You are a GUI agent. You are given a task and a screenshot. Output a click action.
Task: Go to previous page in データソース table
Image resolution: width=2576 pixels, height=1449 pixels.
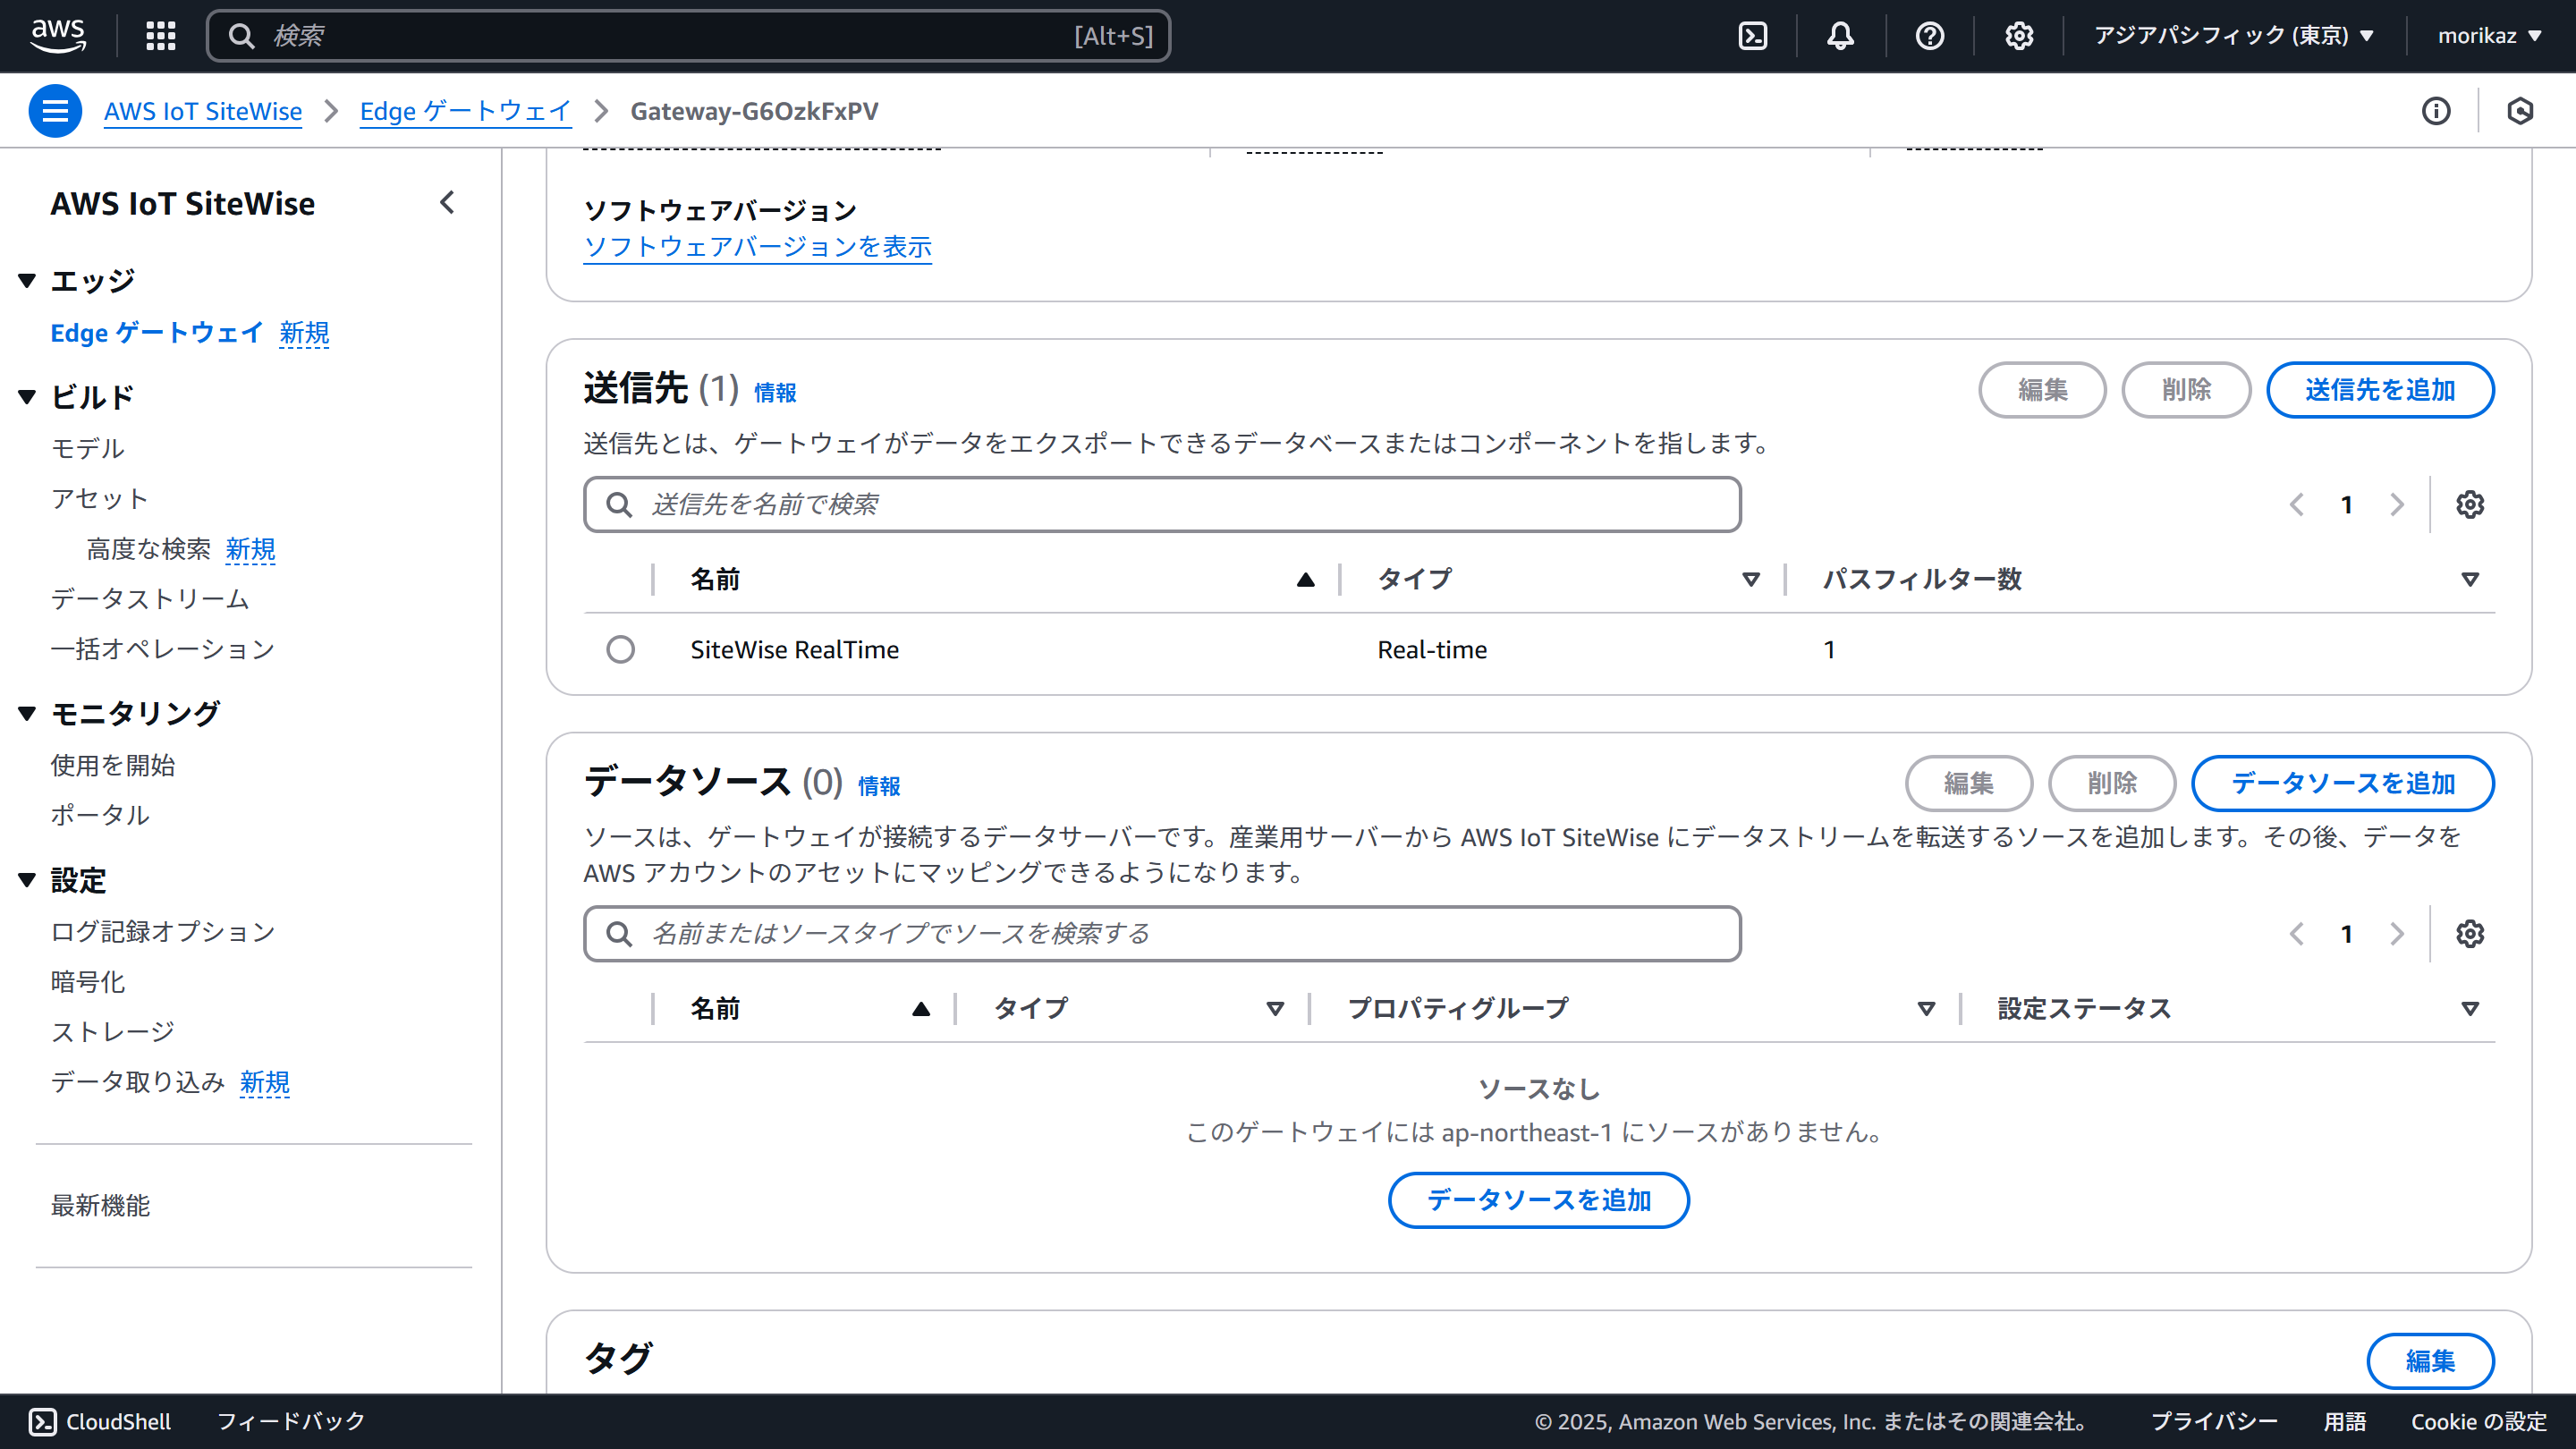point(2297,934)
